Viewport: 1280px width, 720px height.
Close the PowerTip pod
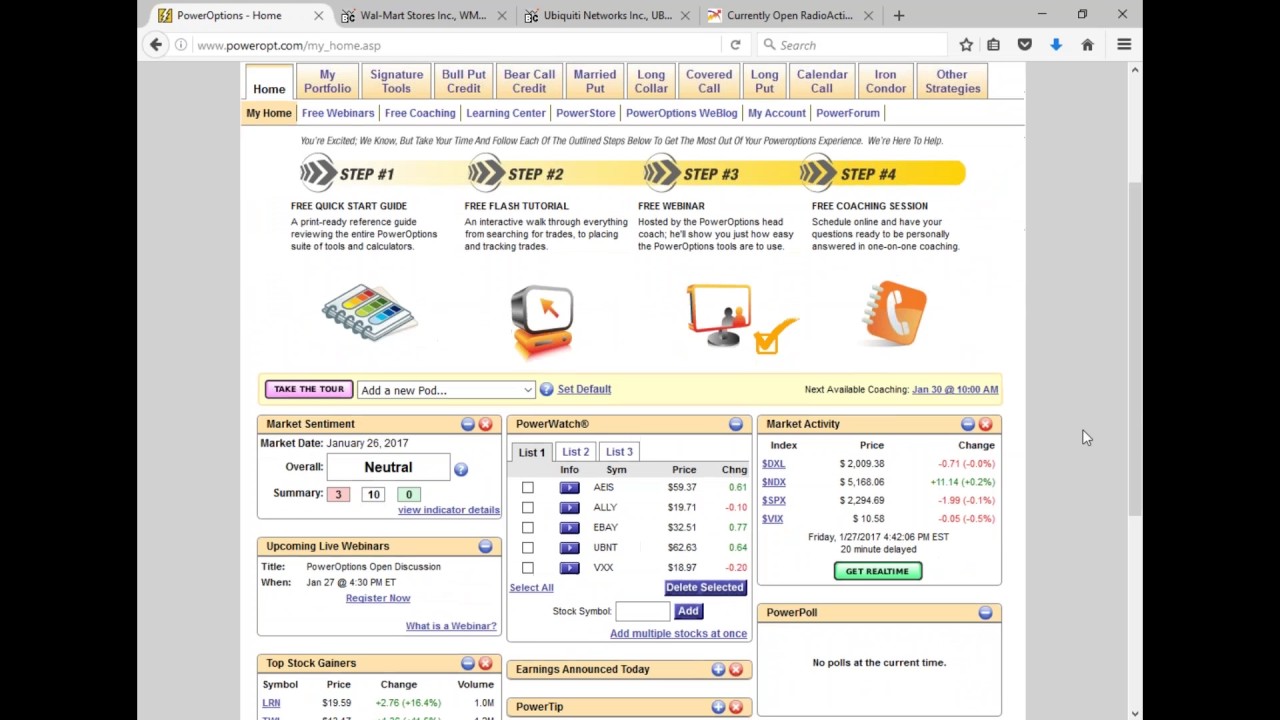coord(736,707)
